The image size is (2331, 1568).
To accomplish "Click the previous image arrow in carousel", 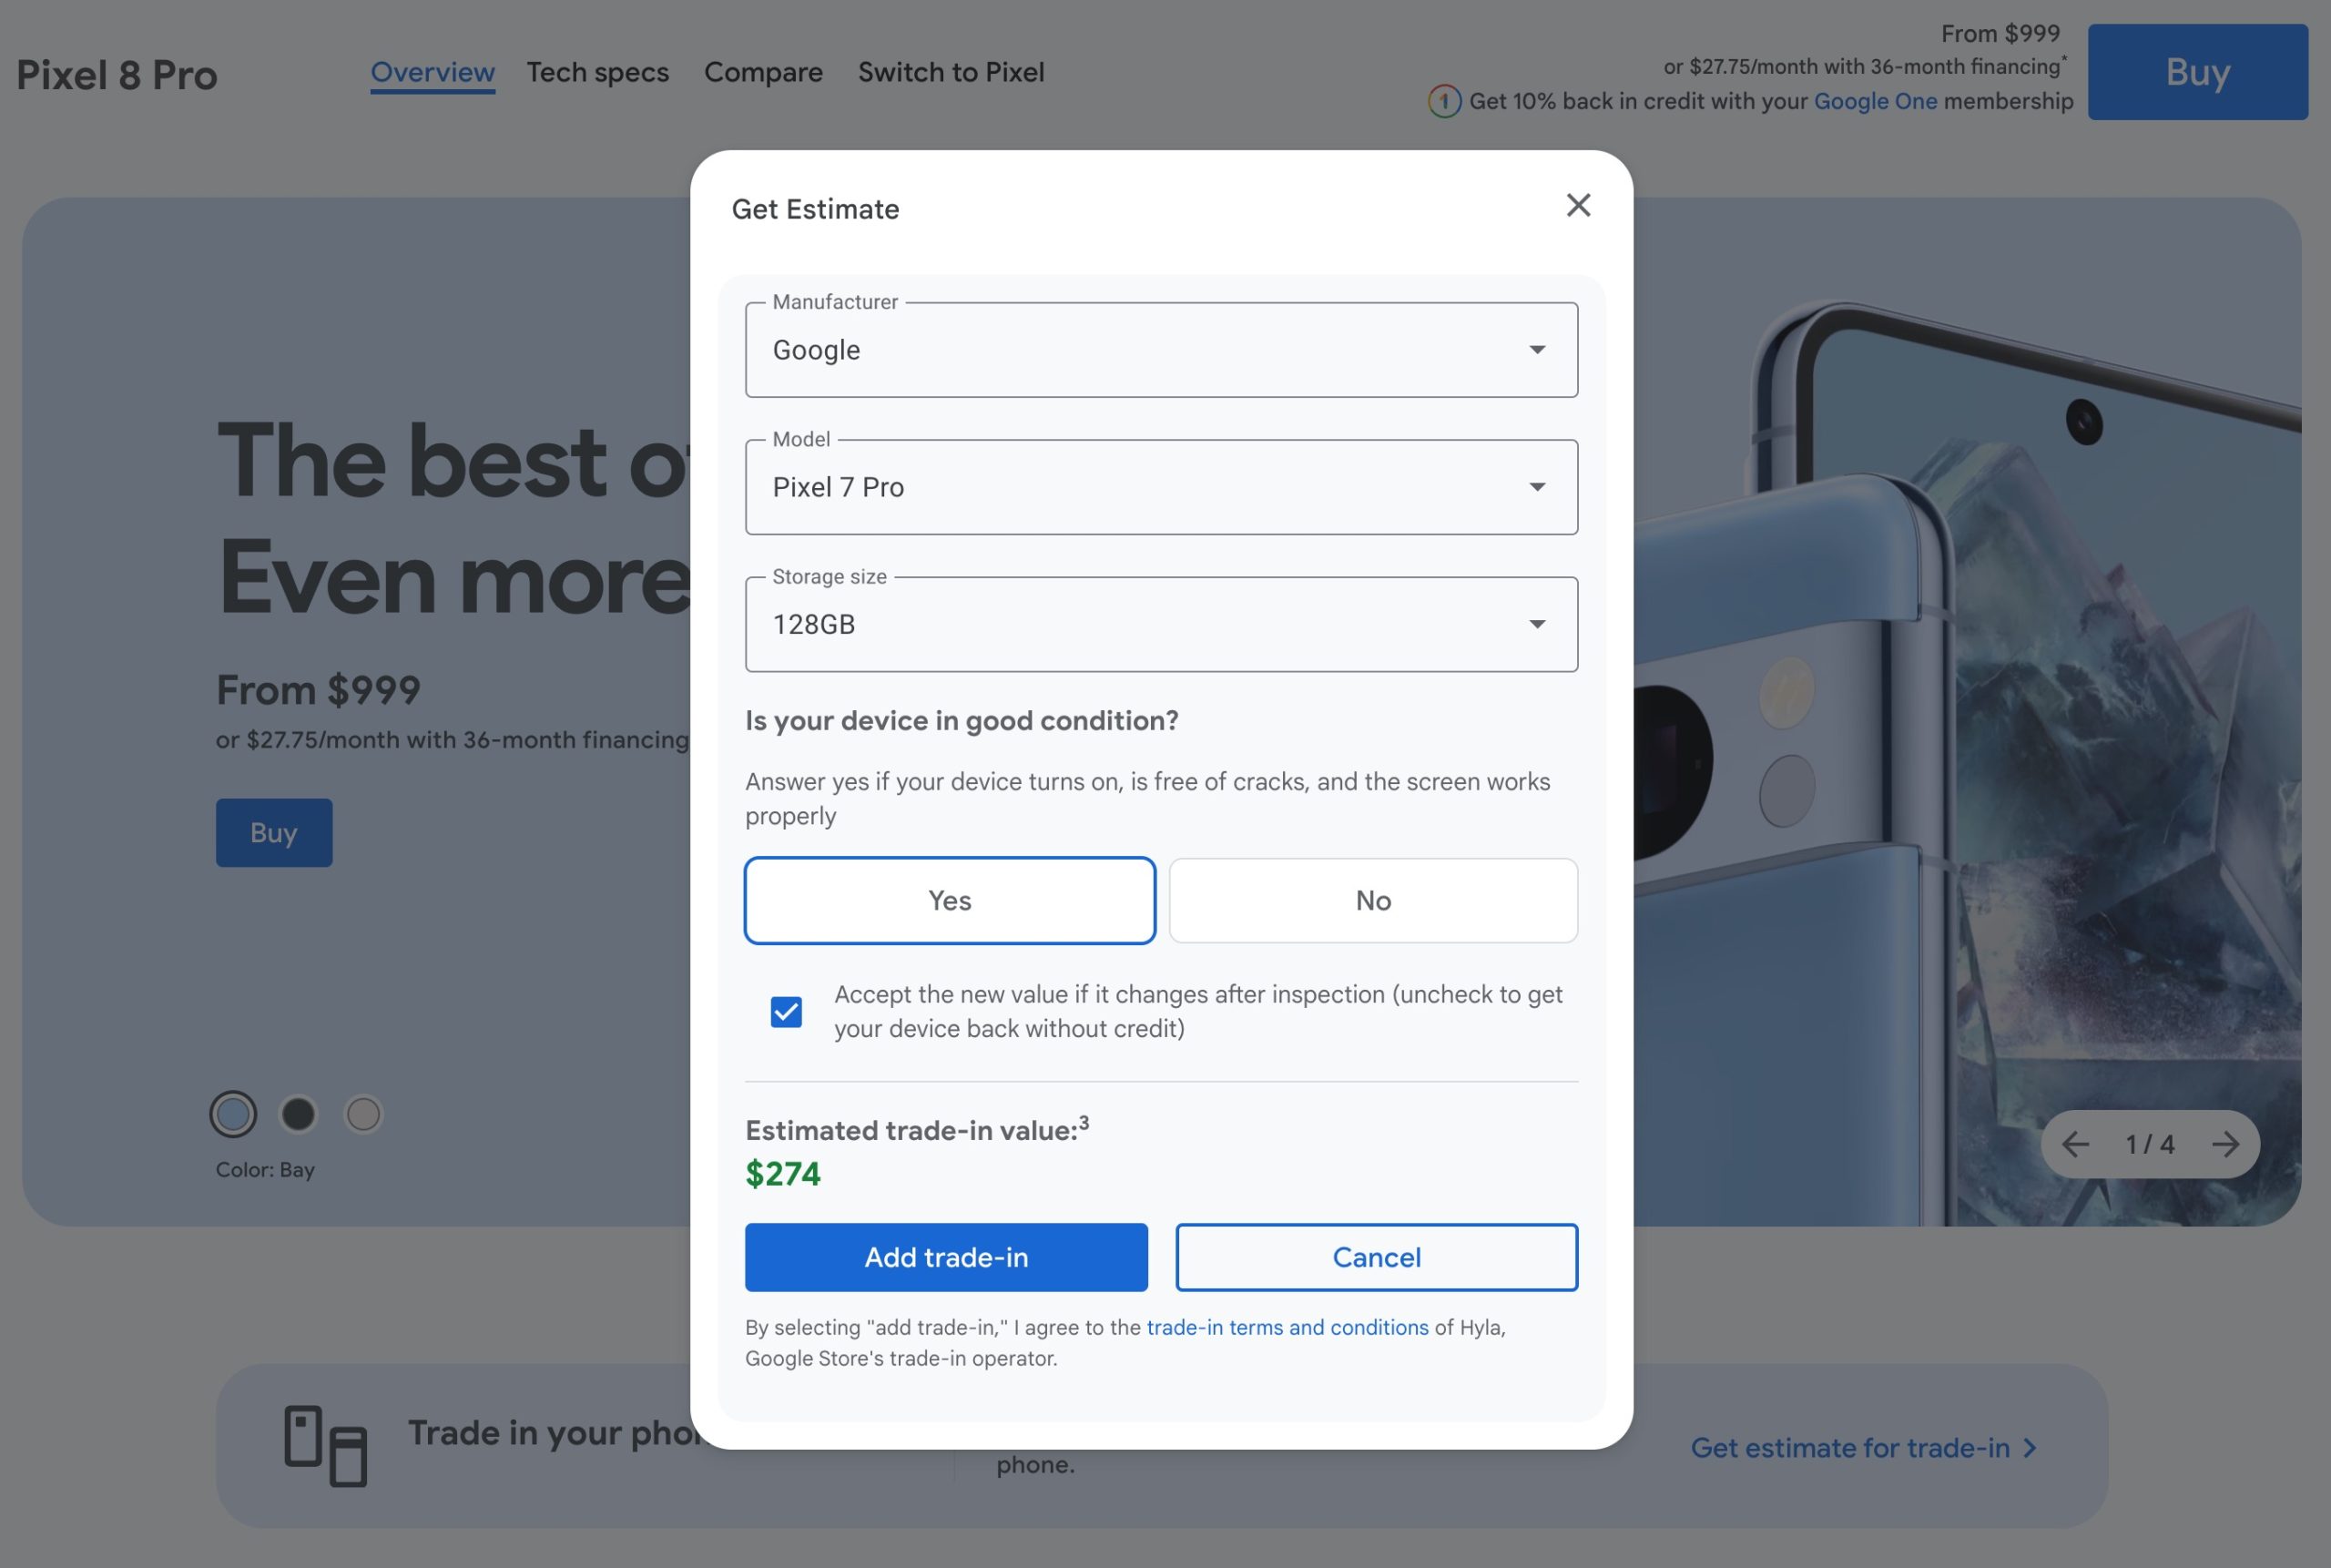I will [2075, 1144].
